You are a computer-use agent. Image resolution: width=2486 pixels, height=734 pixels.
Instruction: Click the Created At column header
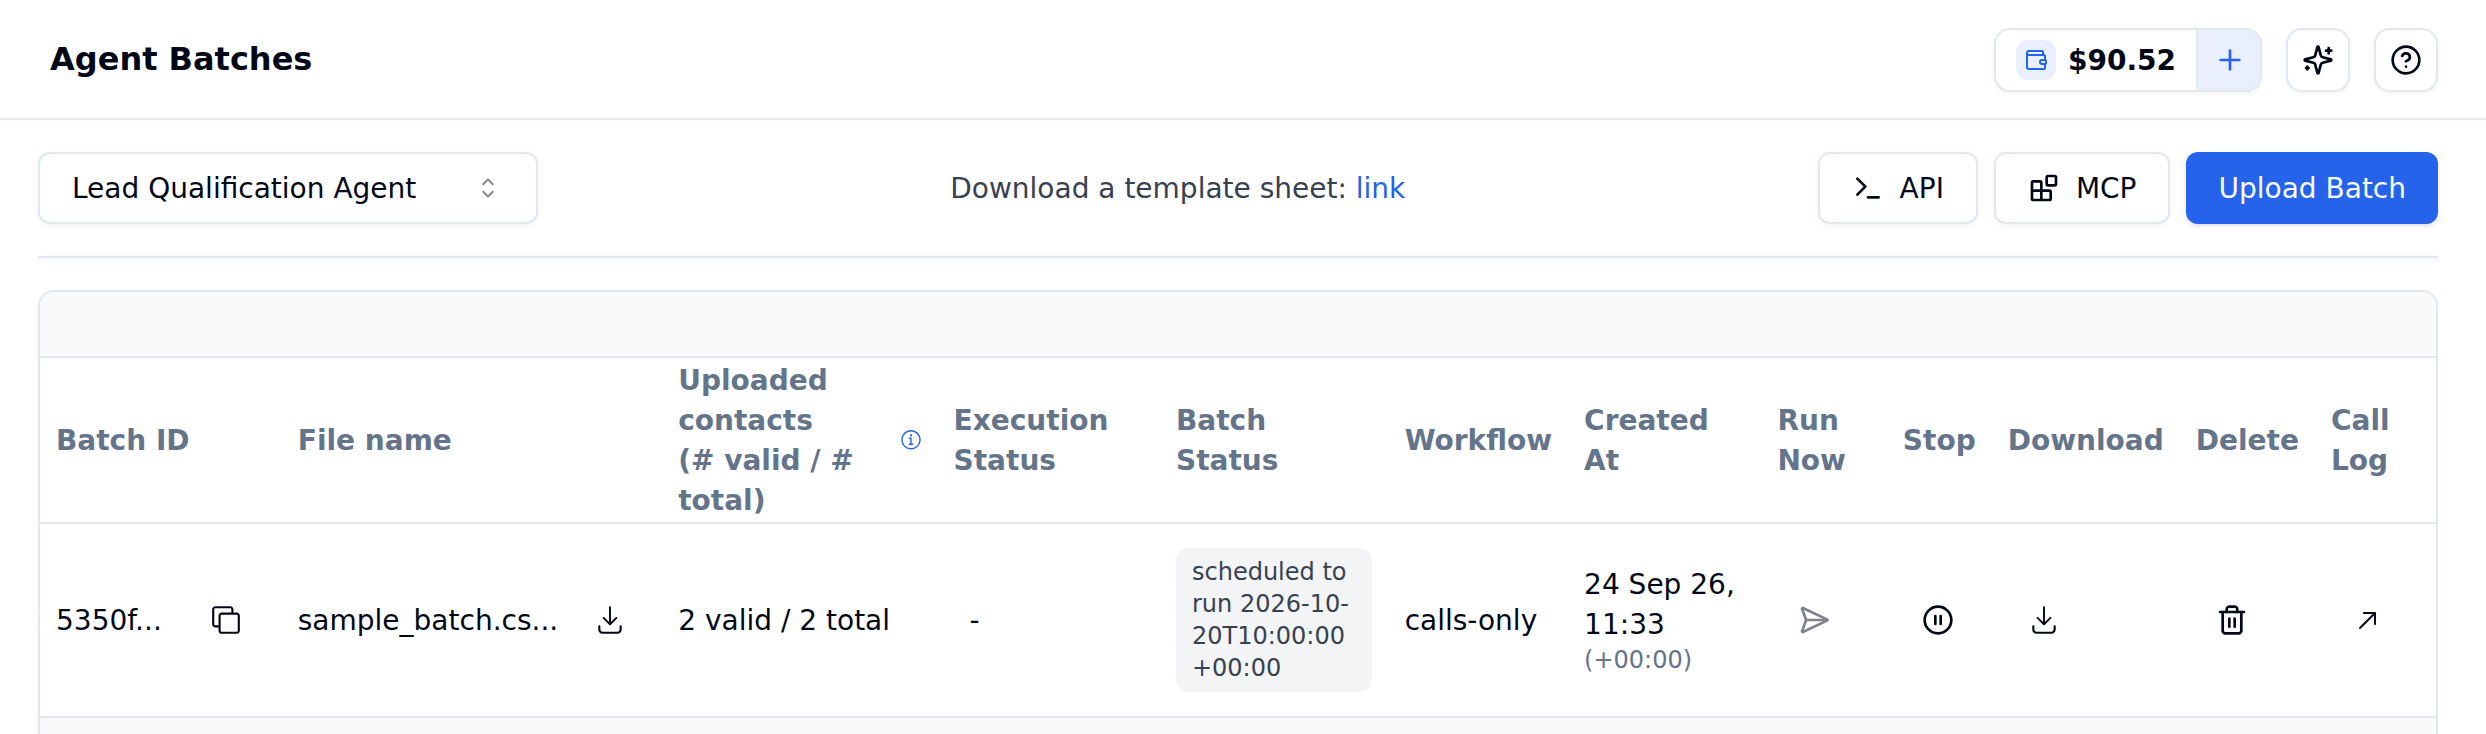tap(1646, 440)
